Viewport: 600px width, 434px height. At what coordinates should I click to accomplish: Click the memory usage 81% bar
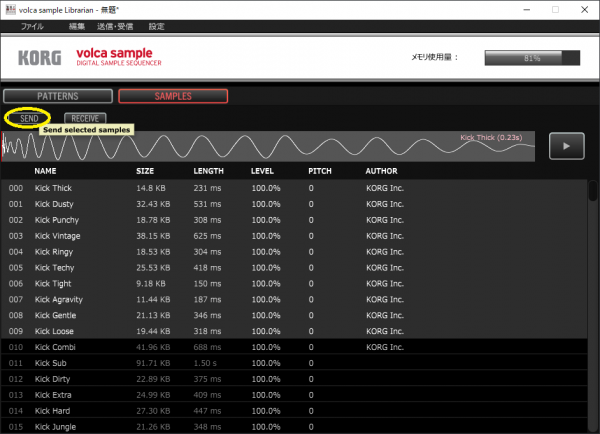point(532,58)
